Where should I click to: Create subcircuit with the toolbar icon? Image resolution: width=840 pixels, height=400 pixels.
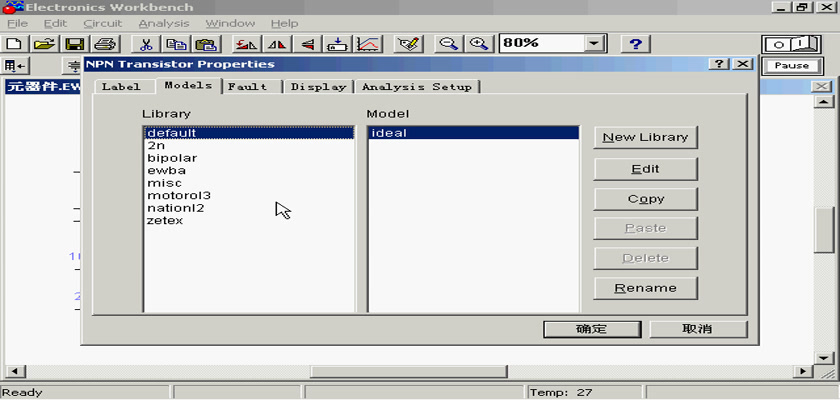point(338,44)
